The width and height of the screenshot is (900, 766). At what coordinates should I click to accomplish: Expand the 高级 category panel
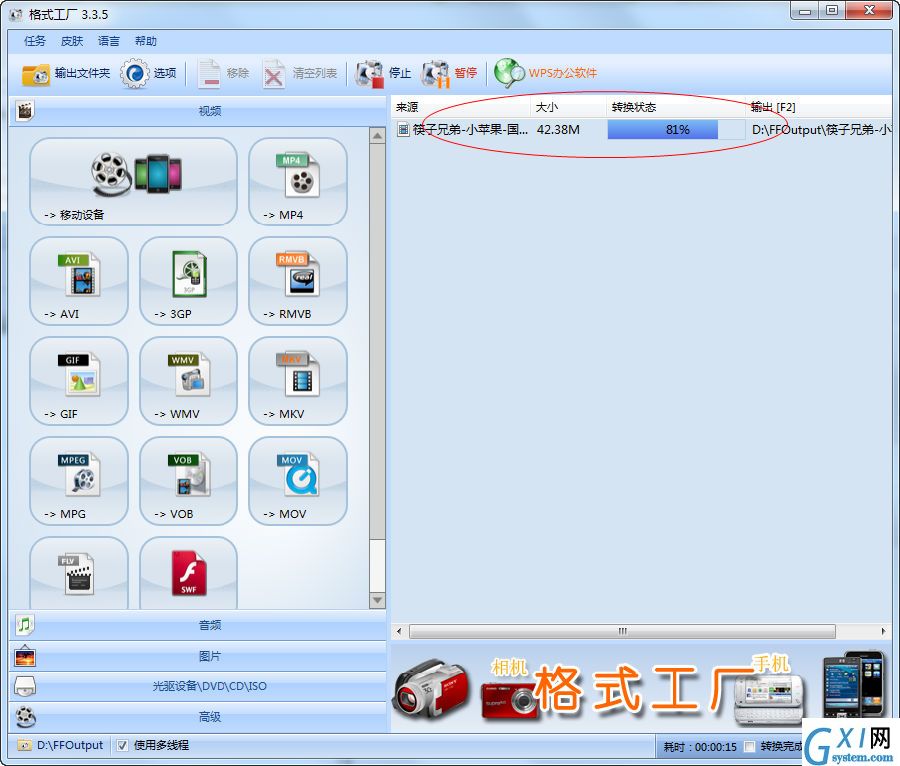[198, 717]
